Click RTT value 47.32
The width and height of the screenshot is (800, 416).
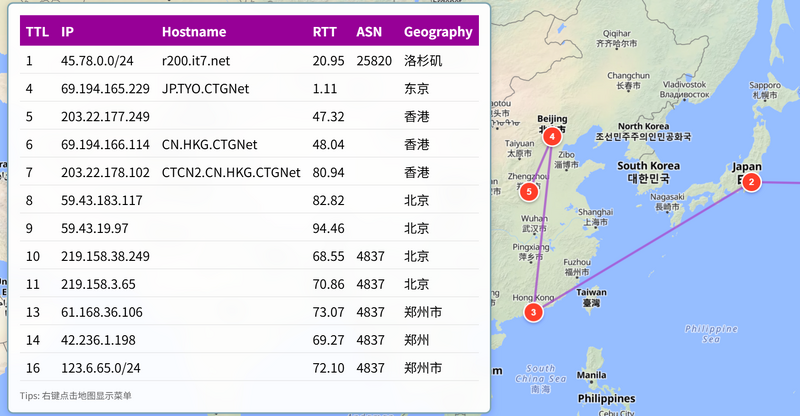tap(329, 117)
